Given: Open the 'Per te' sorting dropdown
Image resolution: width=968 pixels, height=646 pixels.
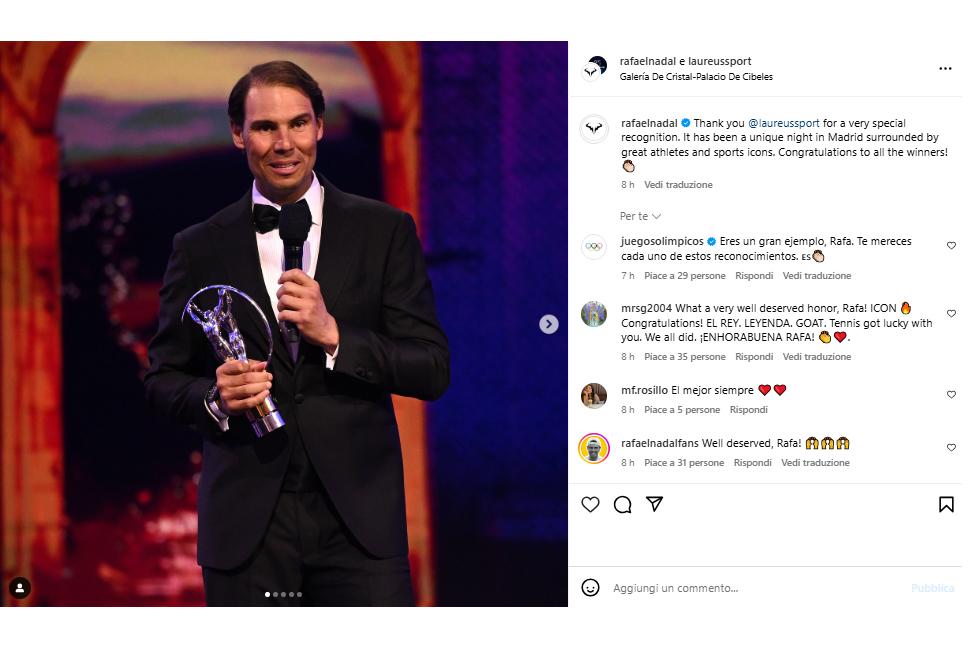Looking at the screenshot, I should point(640,215).
